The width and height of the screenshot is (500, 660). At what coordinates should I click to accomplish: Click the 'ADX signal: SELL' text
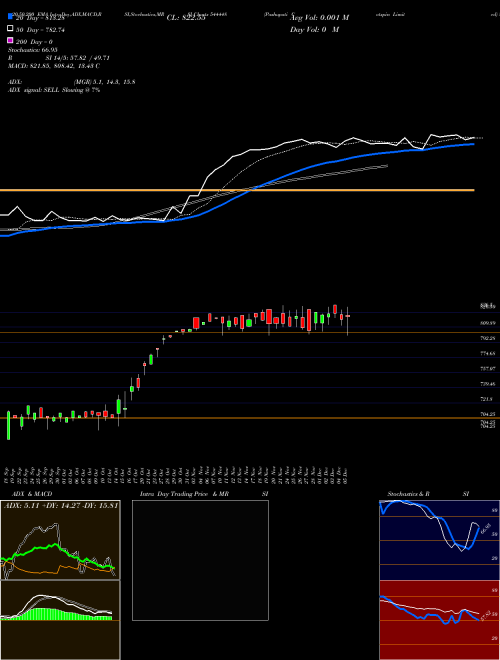pyautogui.click(x=54, y=90)
